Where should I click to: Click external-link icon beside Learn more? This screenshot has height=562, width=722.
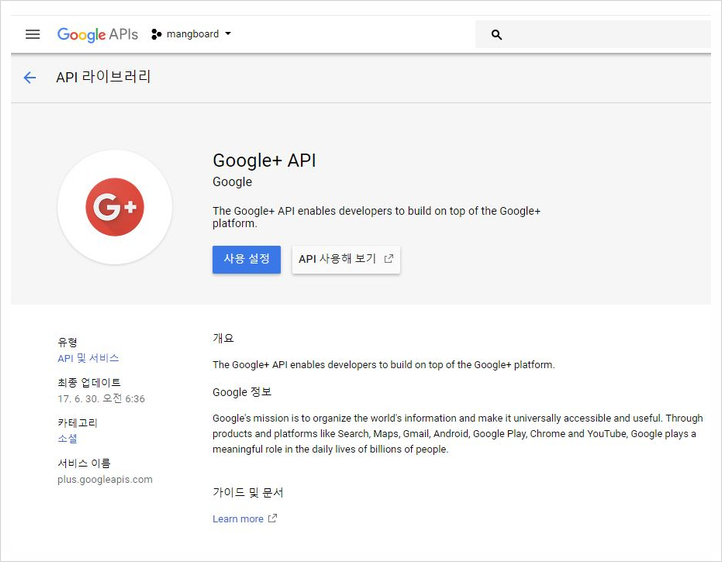273,519
